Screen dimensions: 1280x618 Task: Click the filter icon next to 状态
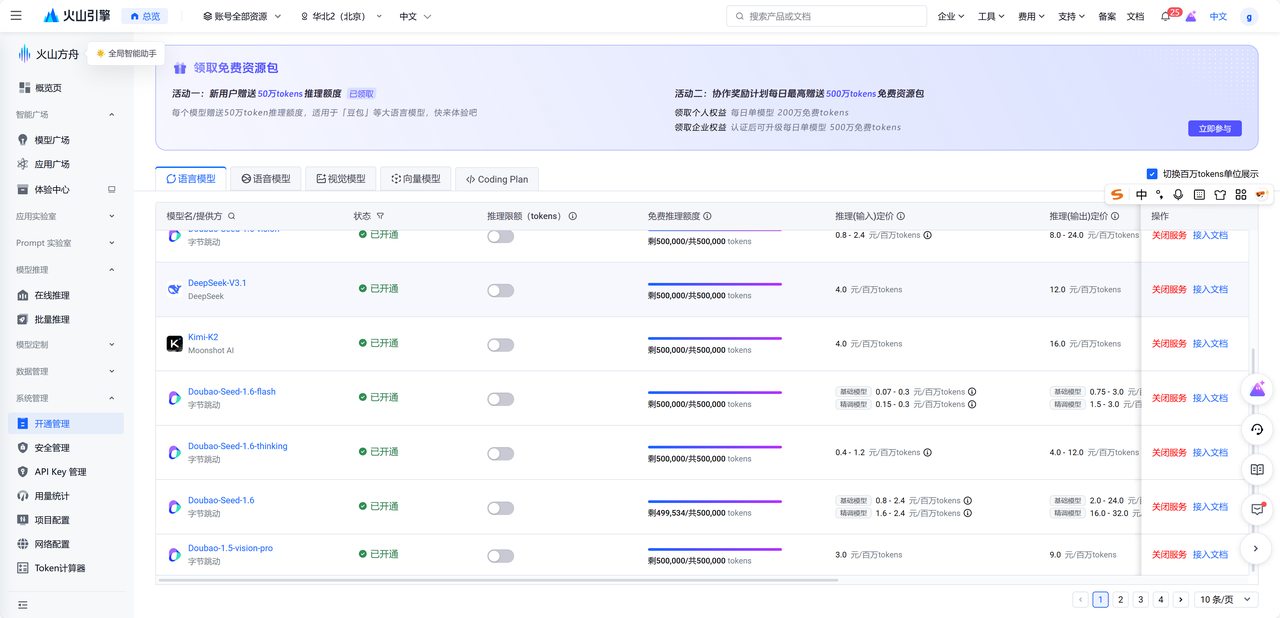(380, 216)
